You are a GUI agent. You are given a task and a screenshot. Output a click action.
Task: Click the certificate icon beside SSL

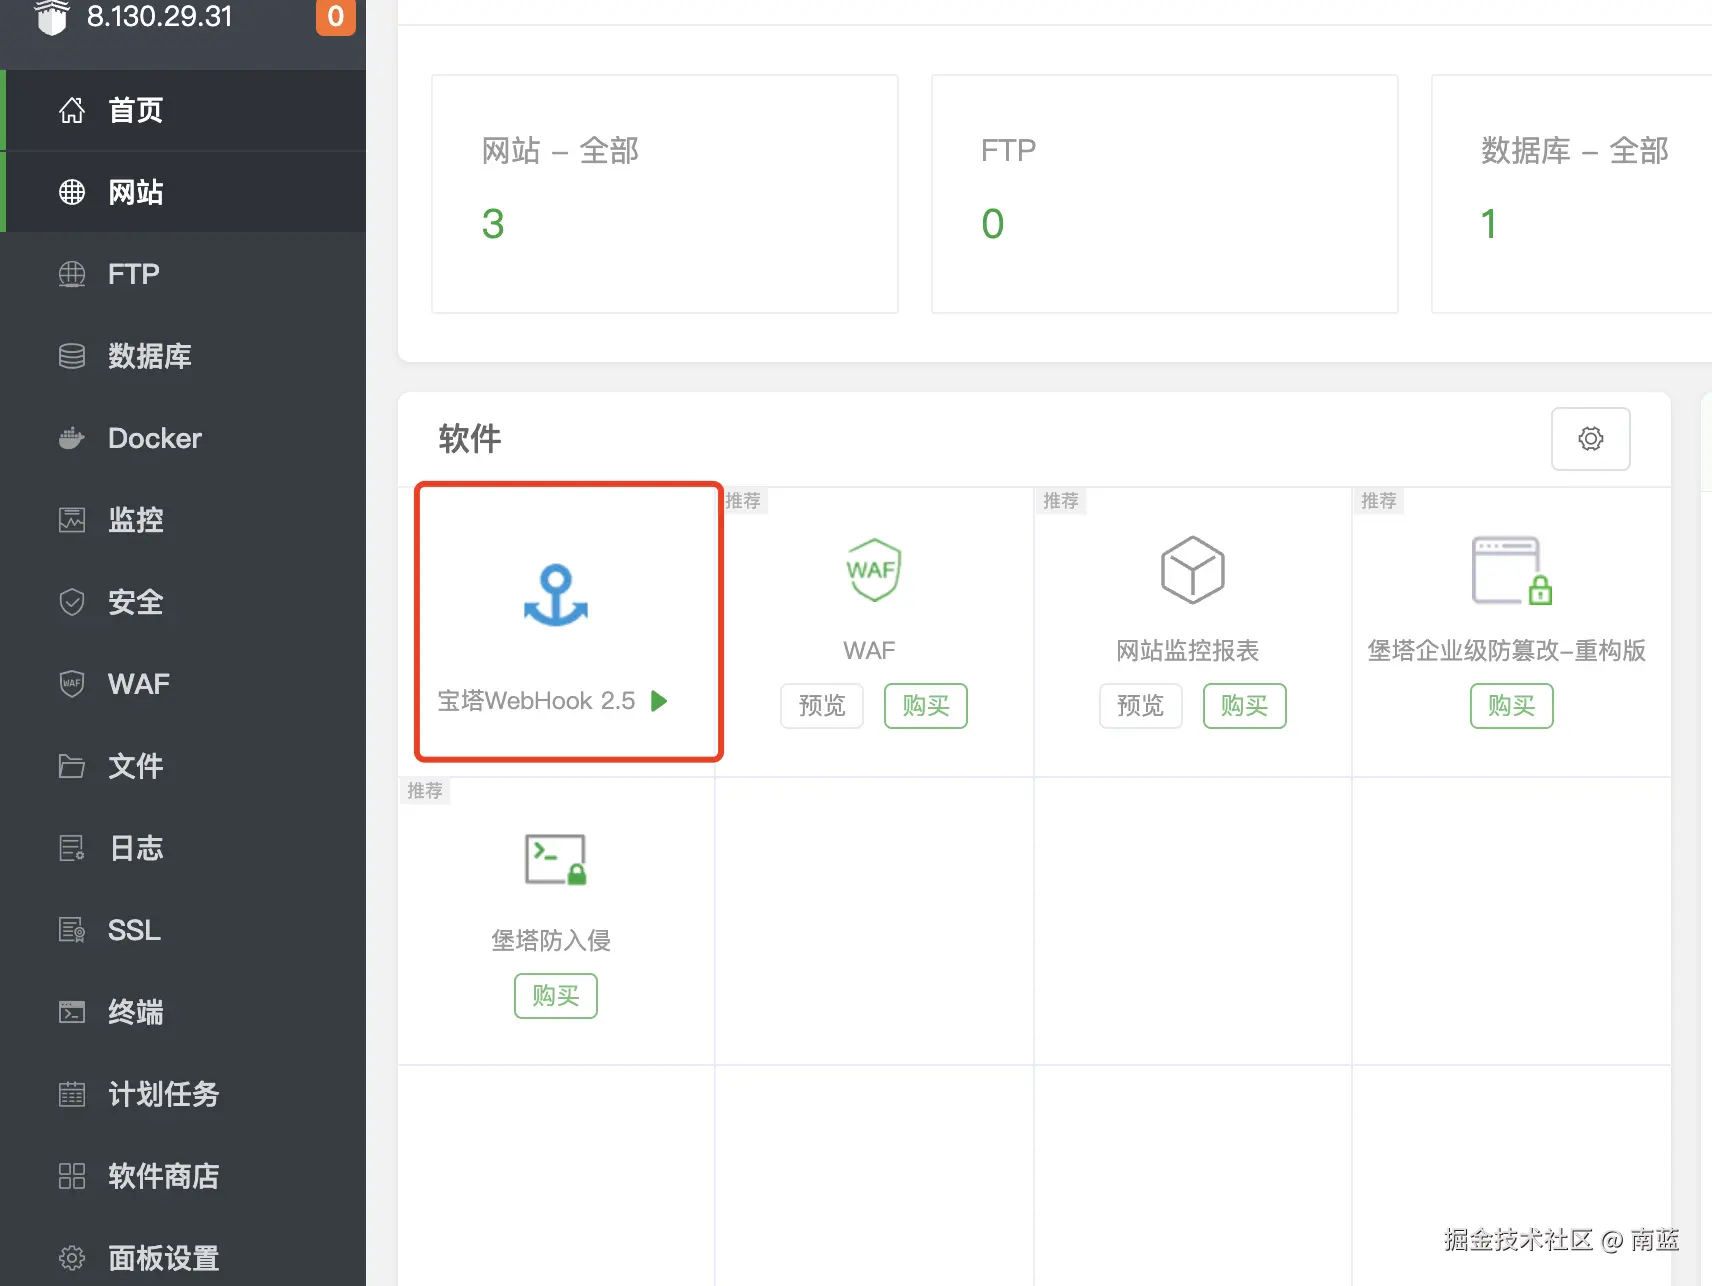[x=72, y=930]
